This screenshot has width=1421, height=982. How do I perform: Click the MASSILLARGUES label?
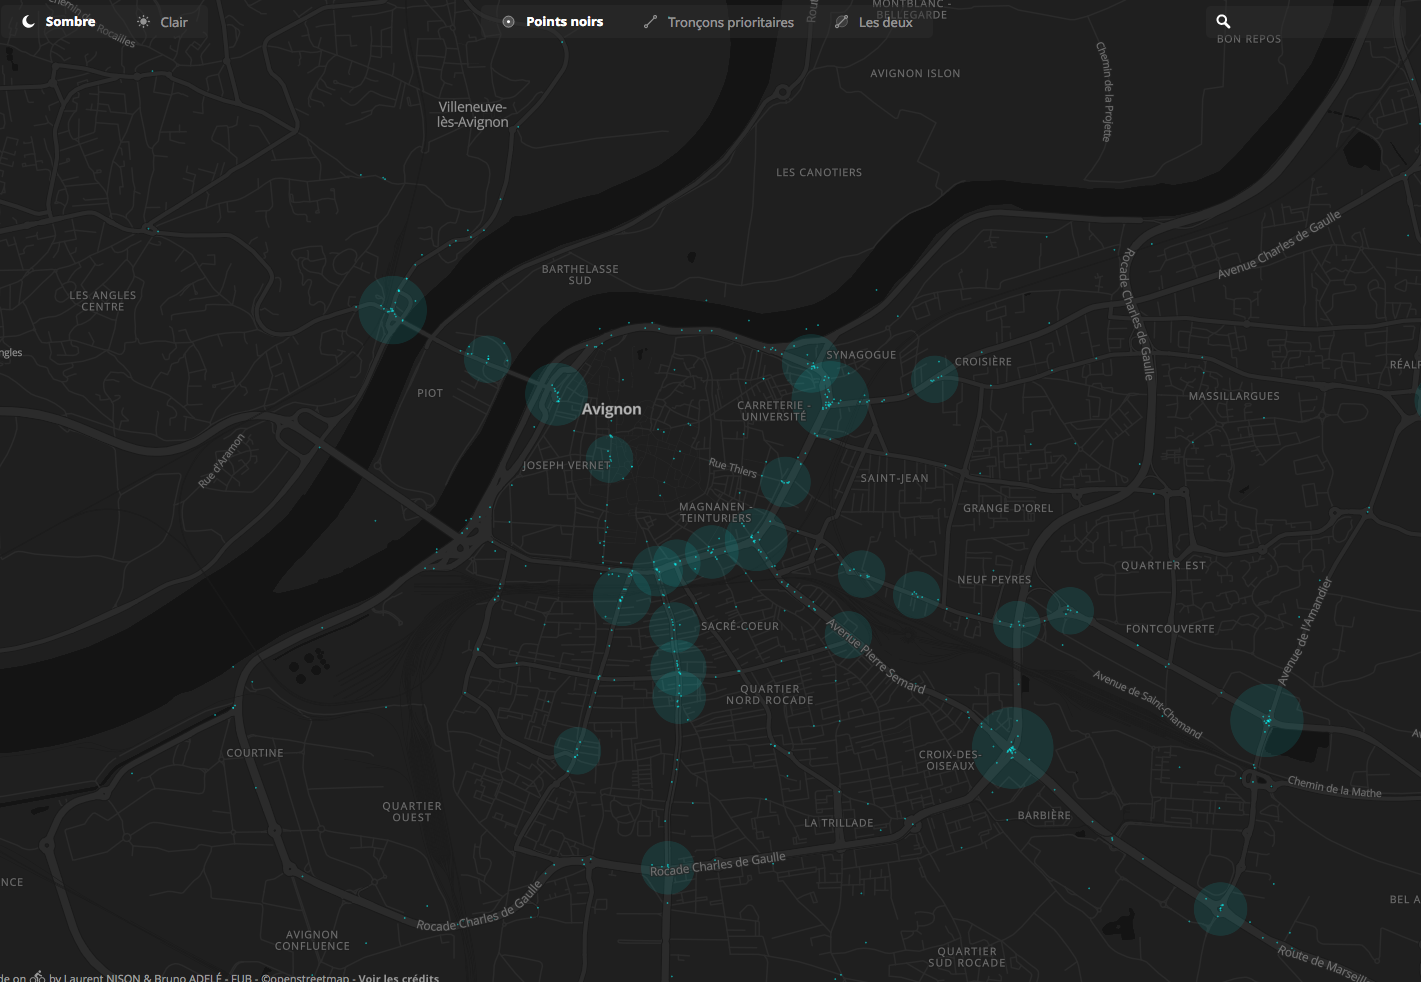point(1234,396)
